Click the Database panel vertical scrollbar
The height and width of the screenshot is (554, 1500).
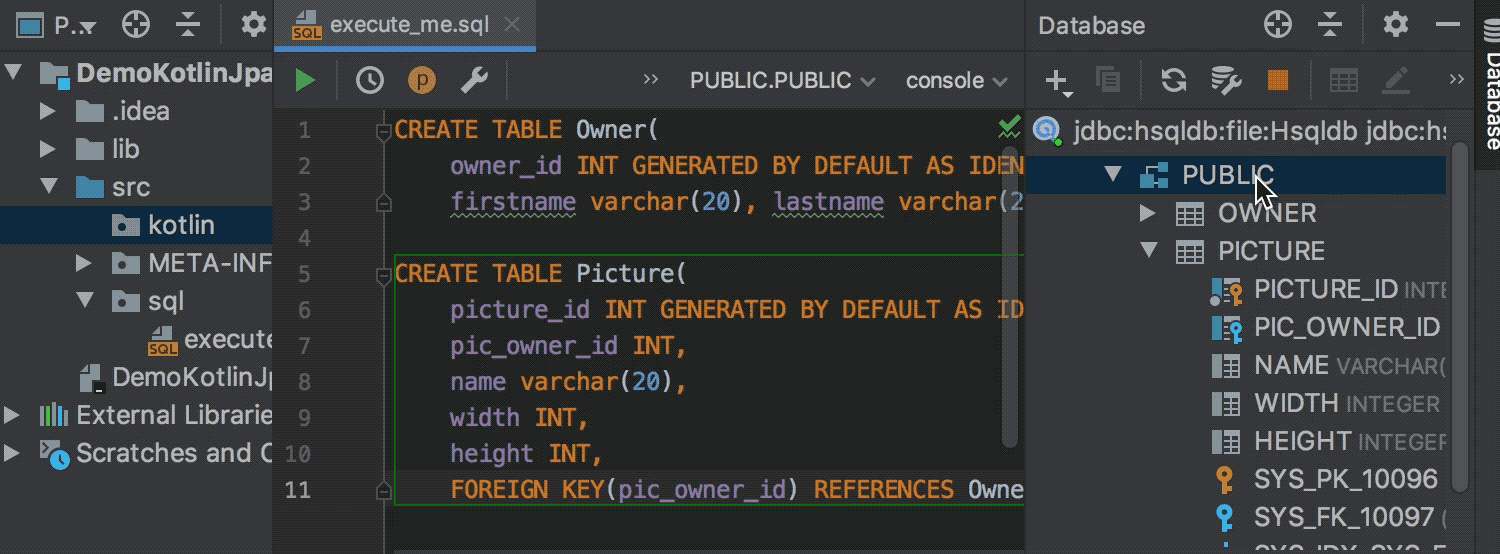[1460, 300]
